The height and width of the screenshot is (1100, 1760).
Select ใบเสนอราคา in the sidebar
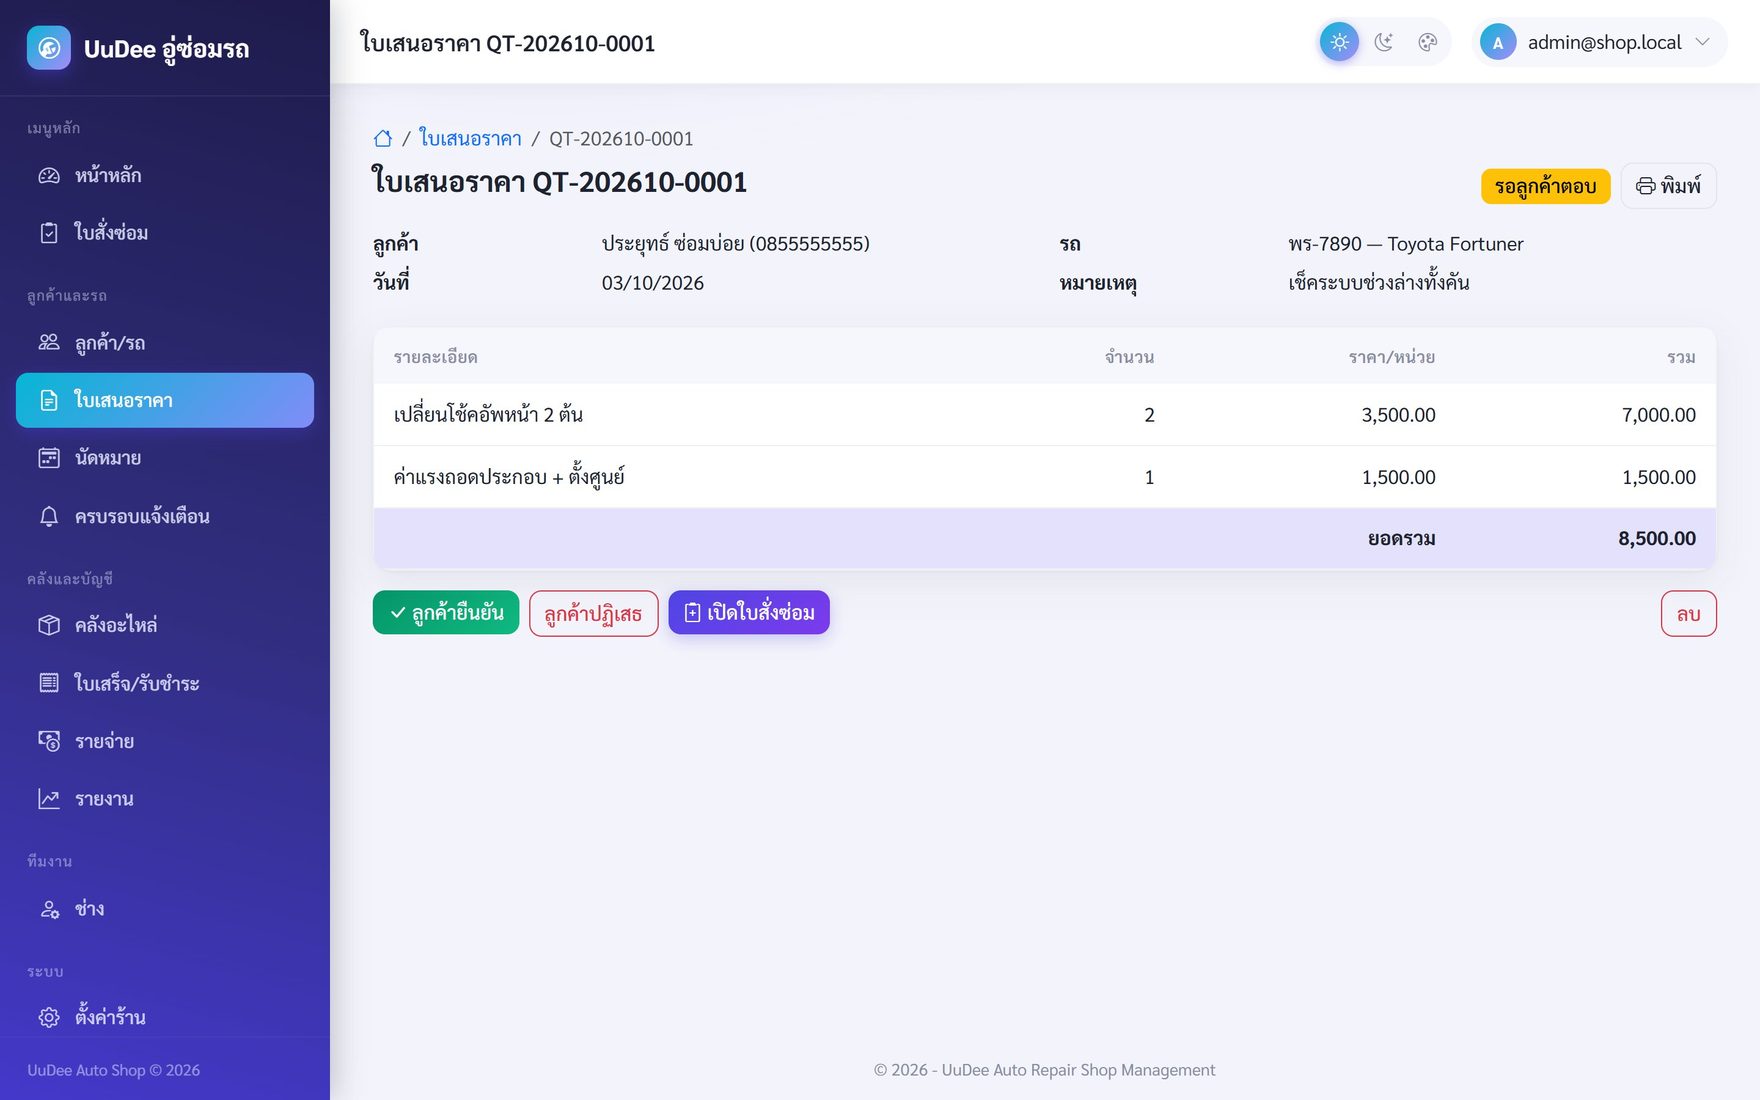(165, 400)
